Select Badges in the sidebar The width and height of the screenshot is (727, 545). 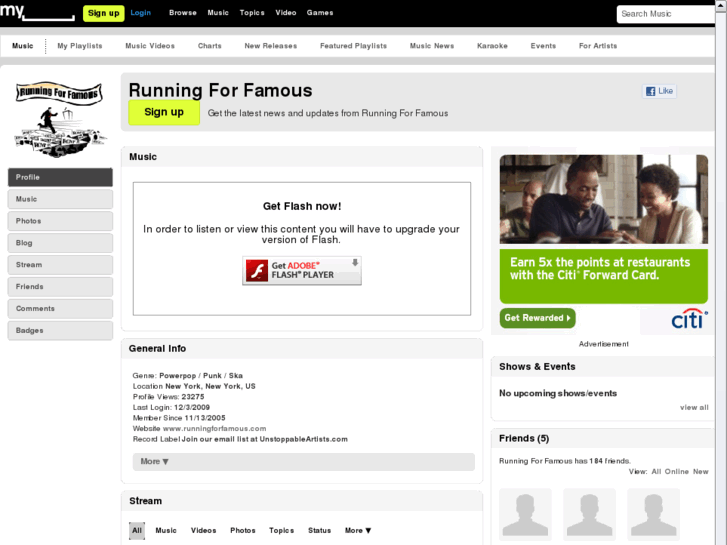pyautogui.click(x=60, y=330)
